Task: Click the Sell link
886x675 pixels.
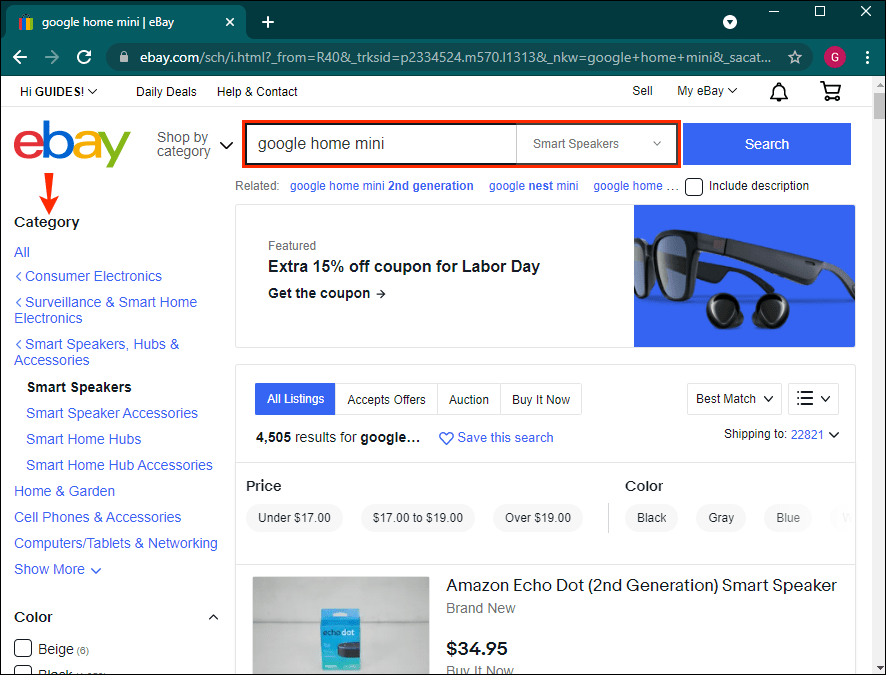Action: [642, 91]
